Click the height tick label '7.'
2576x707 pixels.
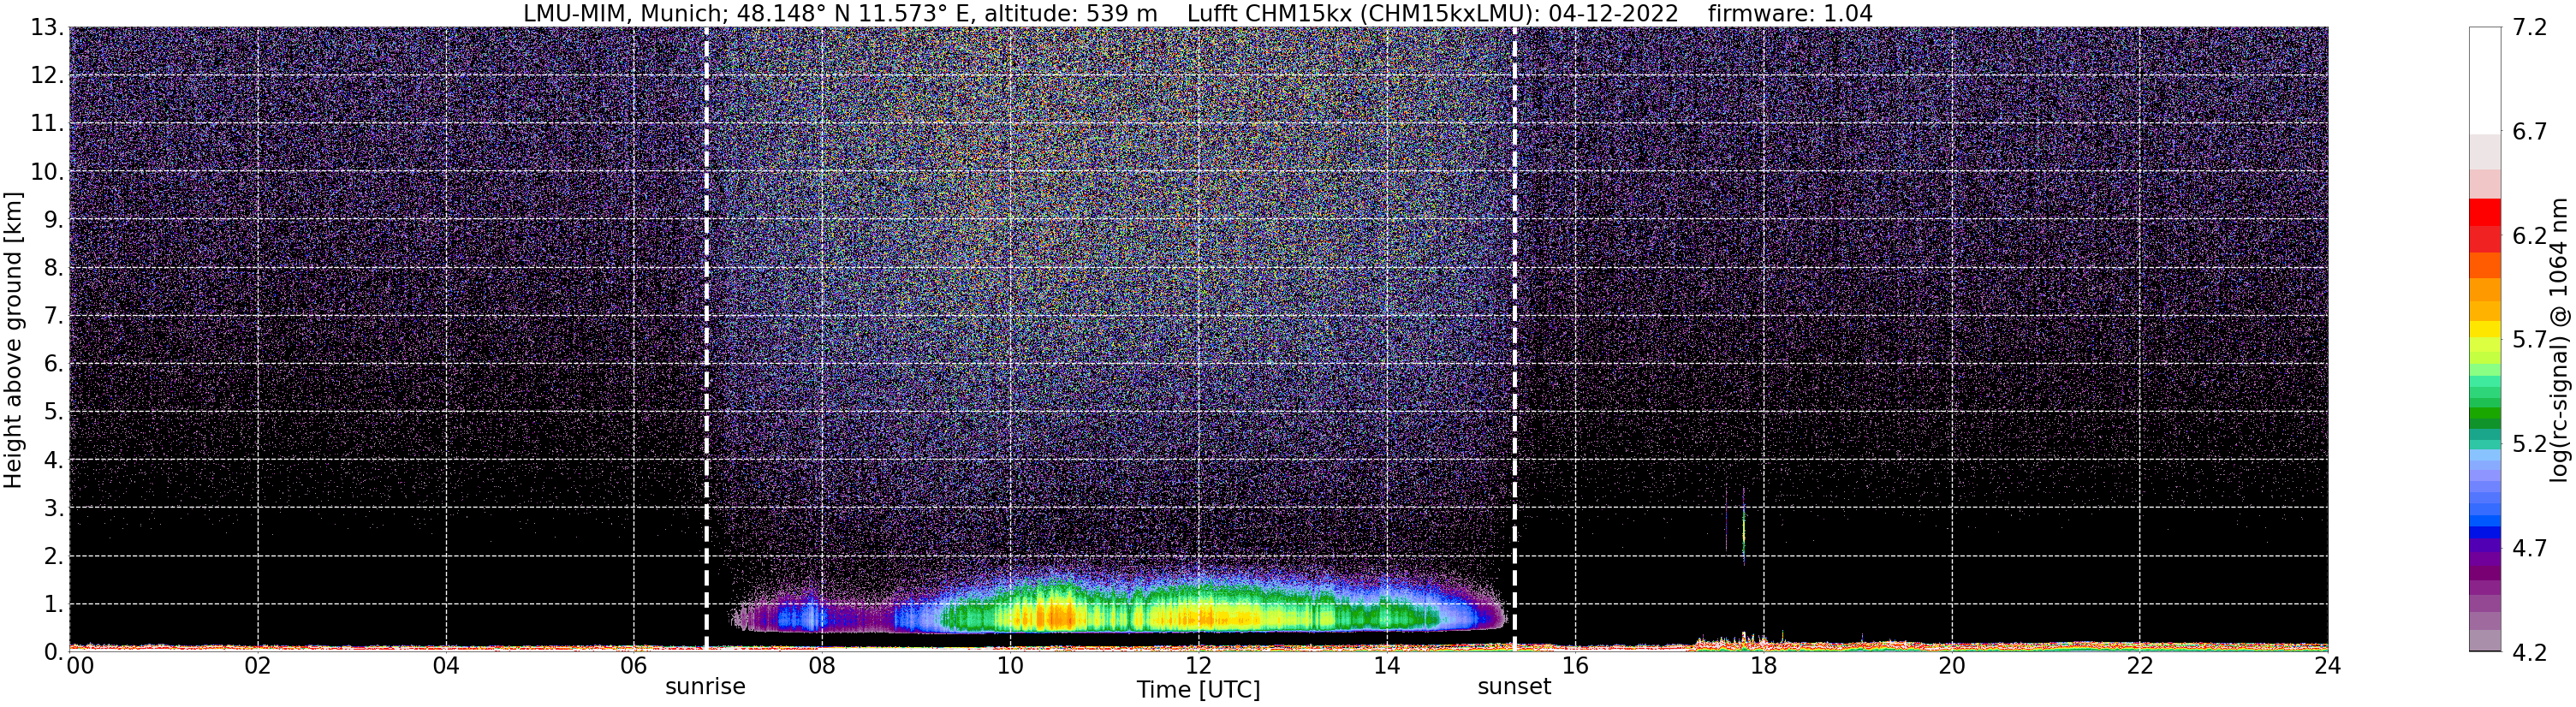point(53,316)
